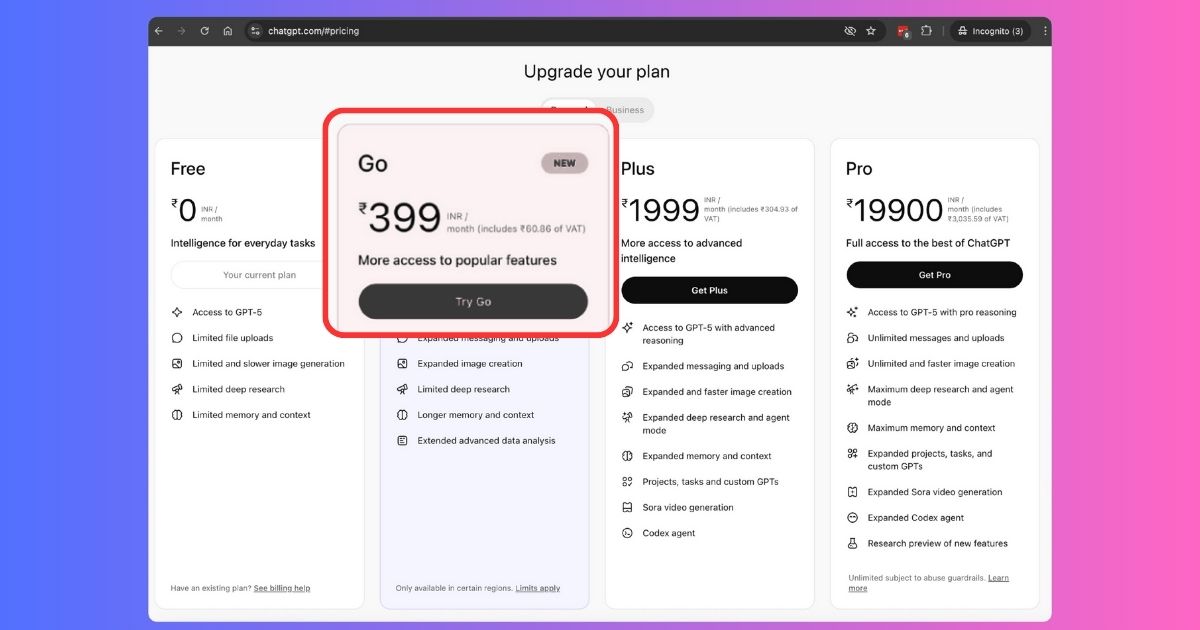This screenshot has height=630, width=1200.
Task: Reload the ChatGPT pricing page
Action: point(205,31)
